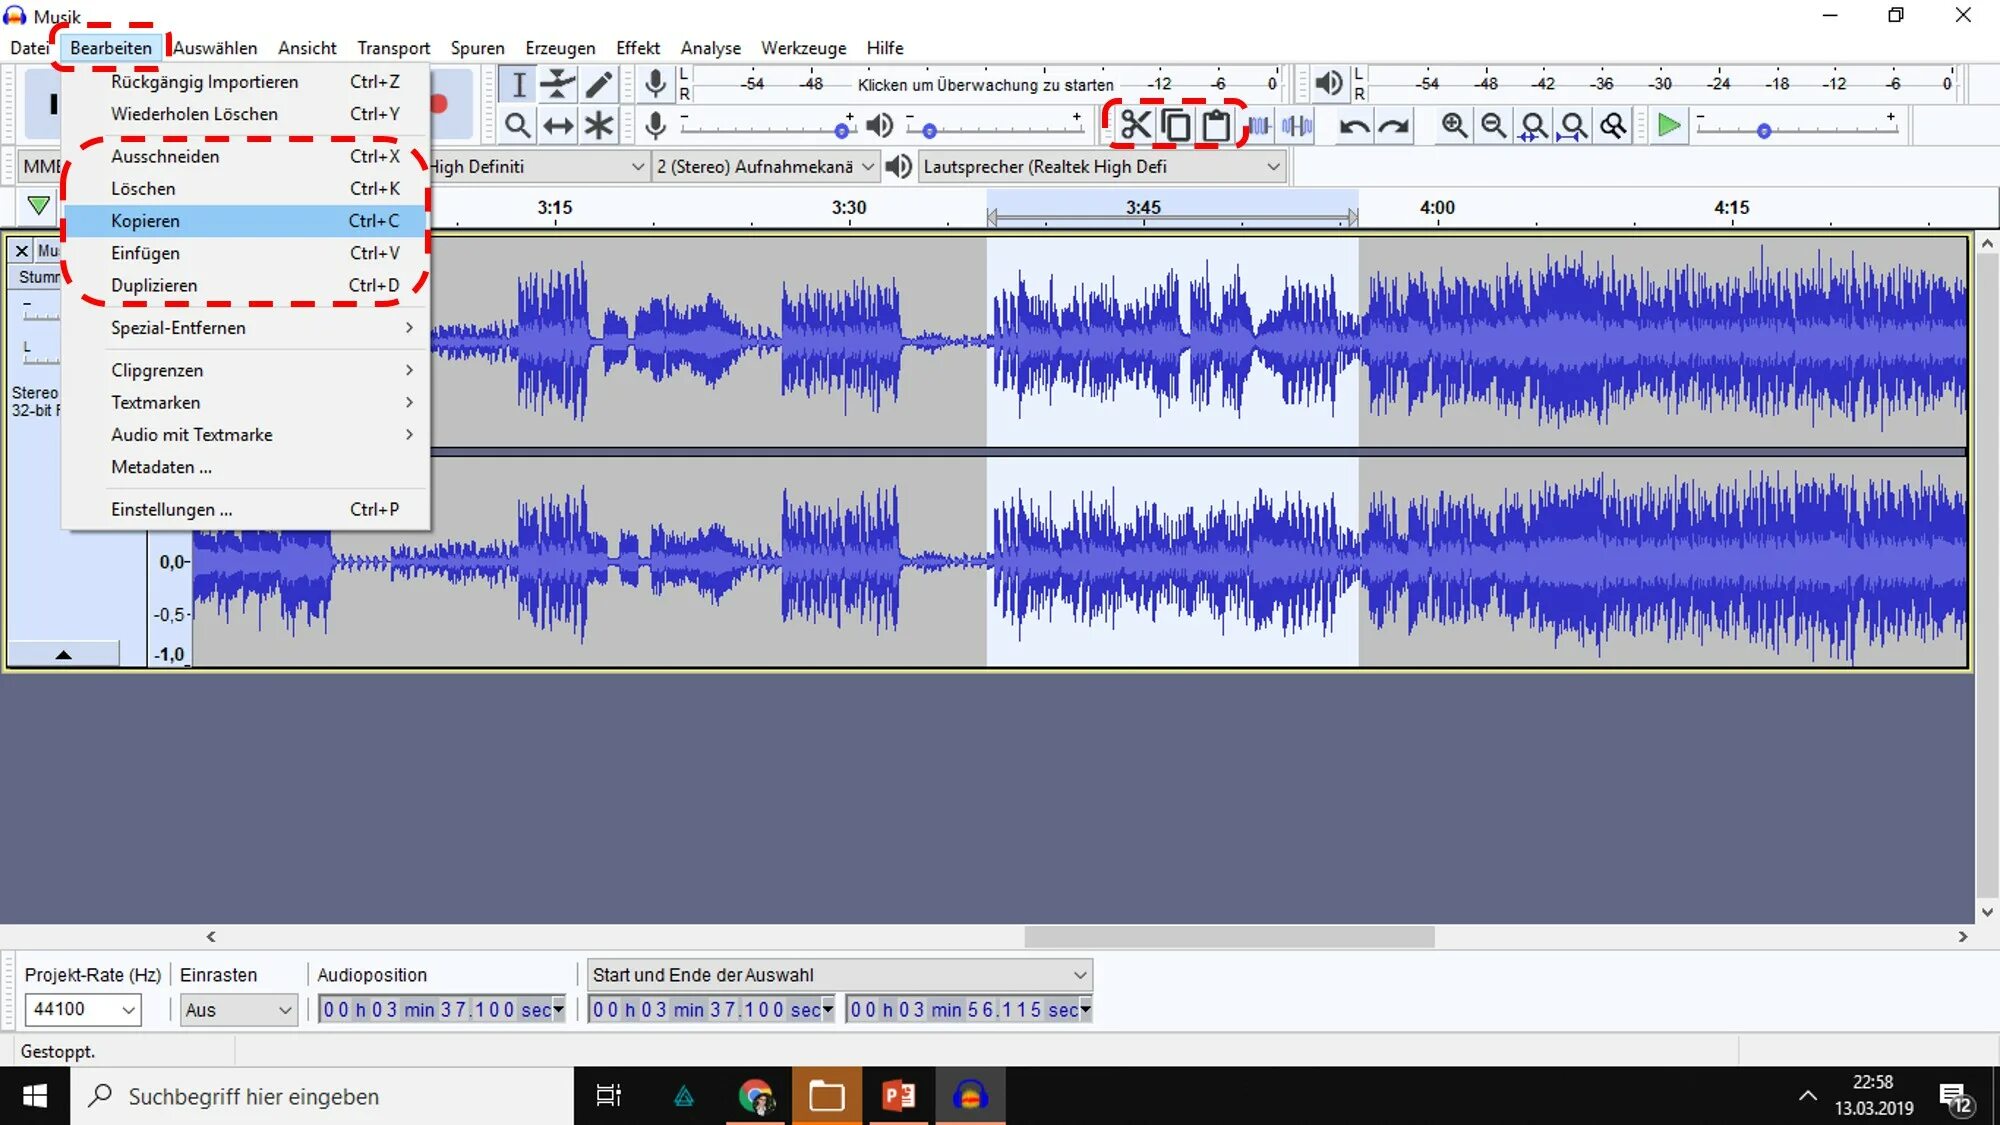
Task: Click the Paste clipboard toolbar icon
Action: pyautogui.click(x=1216, y=126)
